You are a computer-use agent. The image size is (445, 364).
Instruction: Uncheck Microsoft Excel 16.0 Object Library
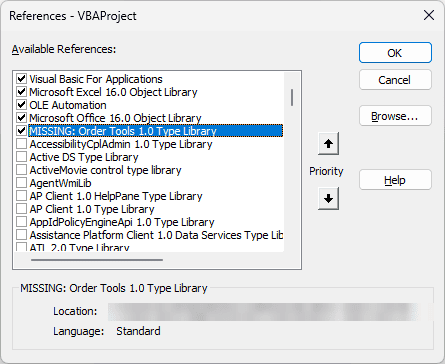[22, 92]
